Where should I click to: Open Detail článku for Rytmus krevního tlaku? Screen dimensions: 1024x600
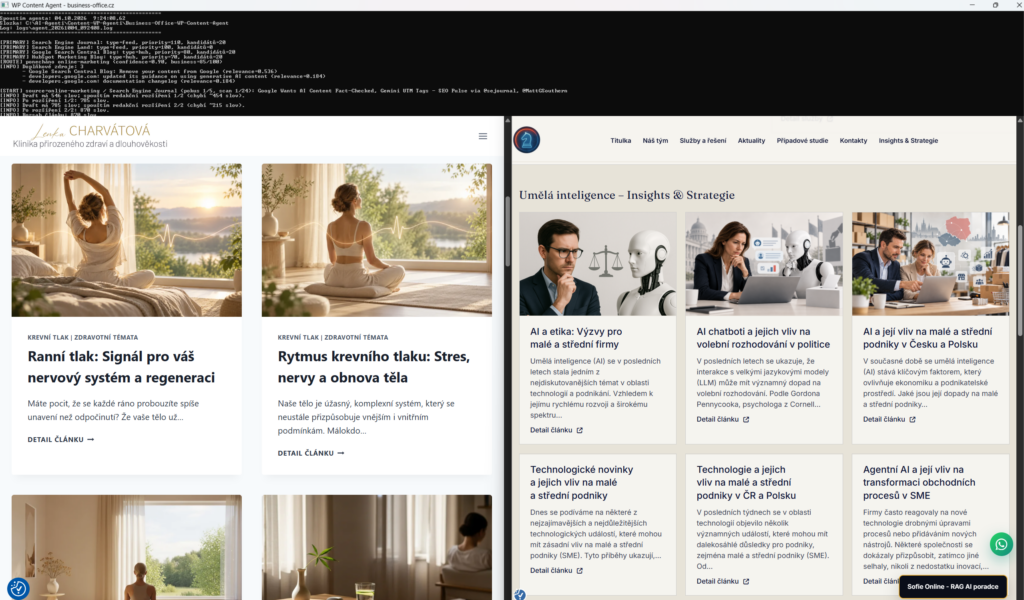311,453
